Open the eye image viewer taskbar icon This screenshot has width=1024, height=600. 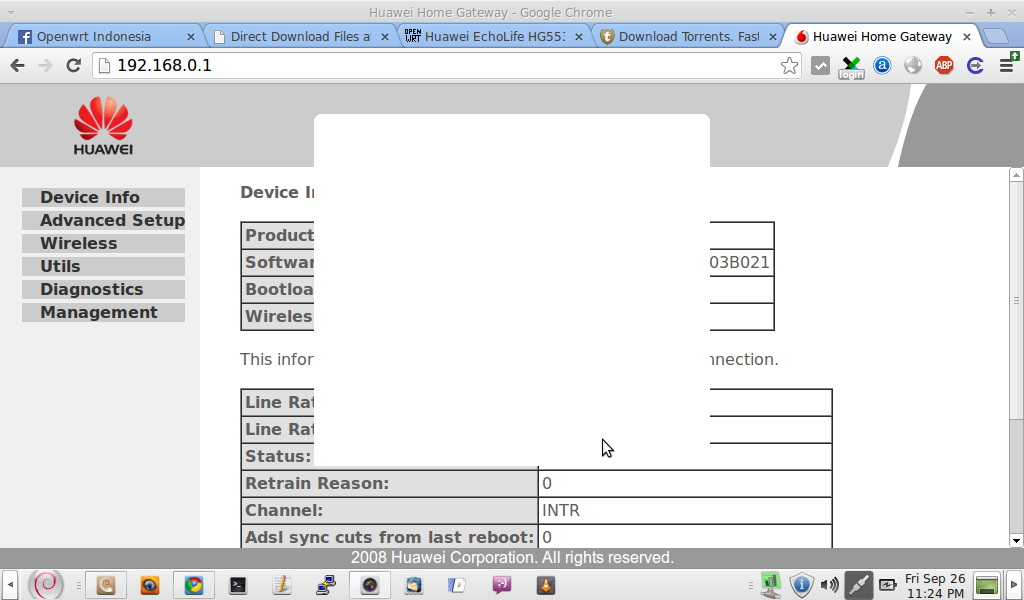click(x=150, y=584)
